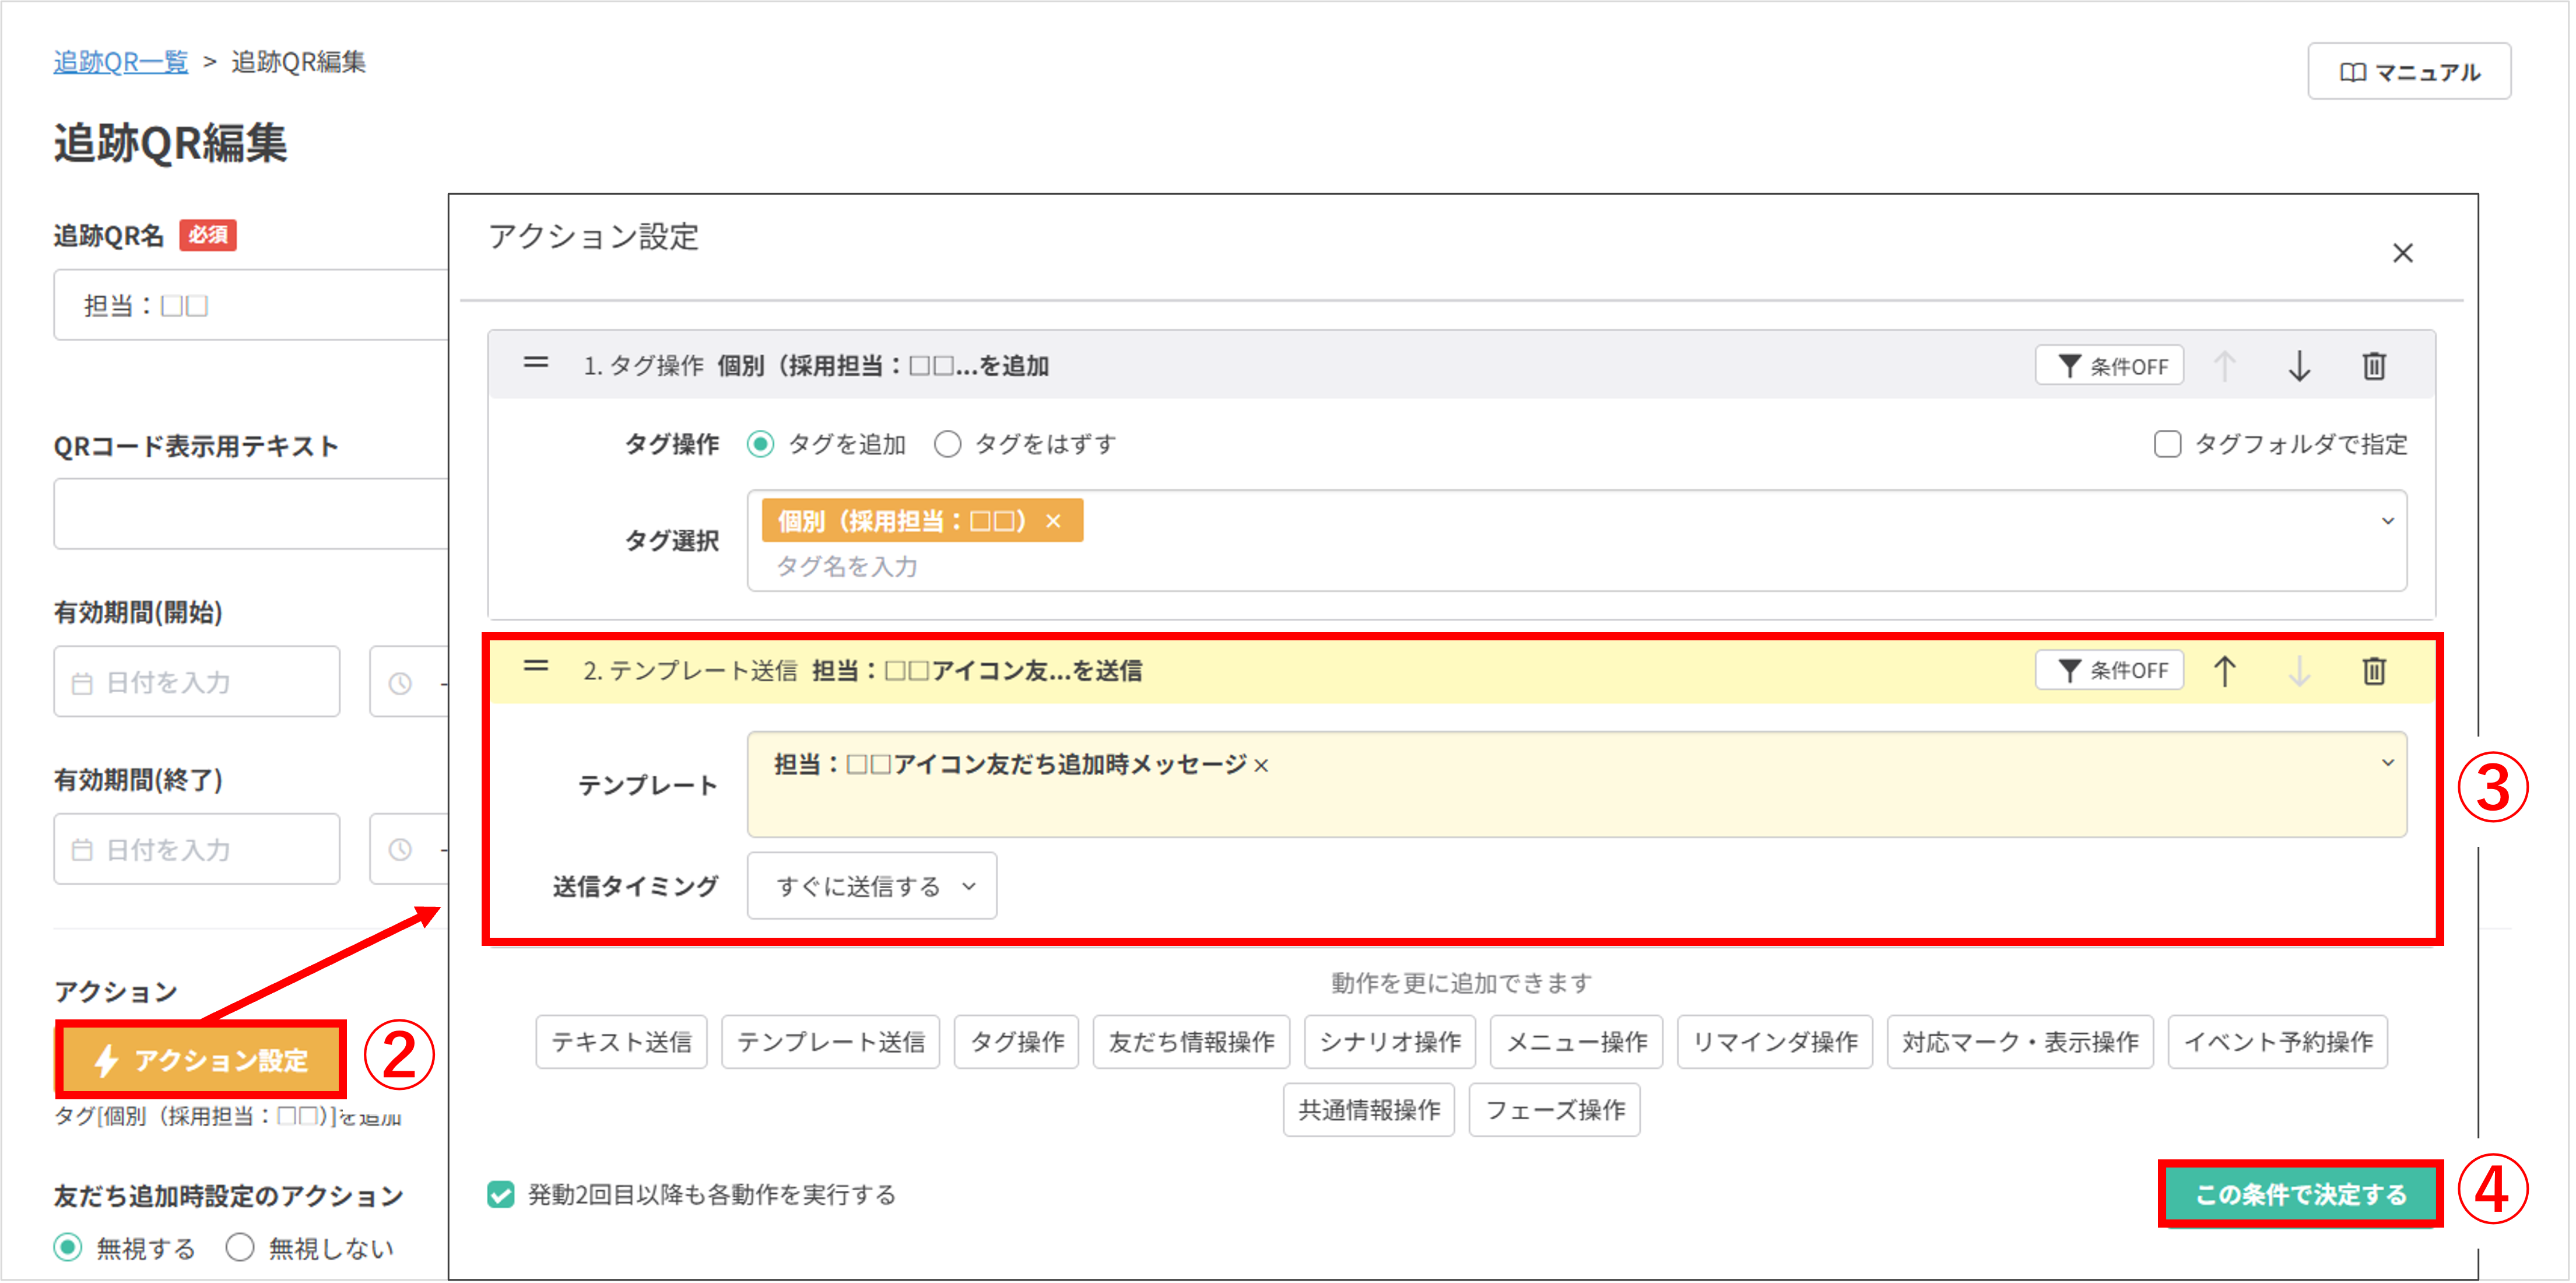Image resolution: width=2576 pixels, height=1283 pixels.
Task: Remove the tag 個別（採用担当：□□） via its ×
Action: 1054,520
